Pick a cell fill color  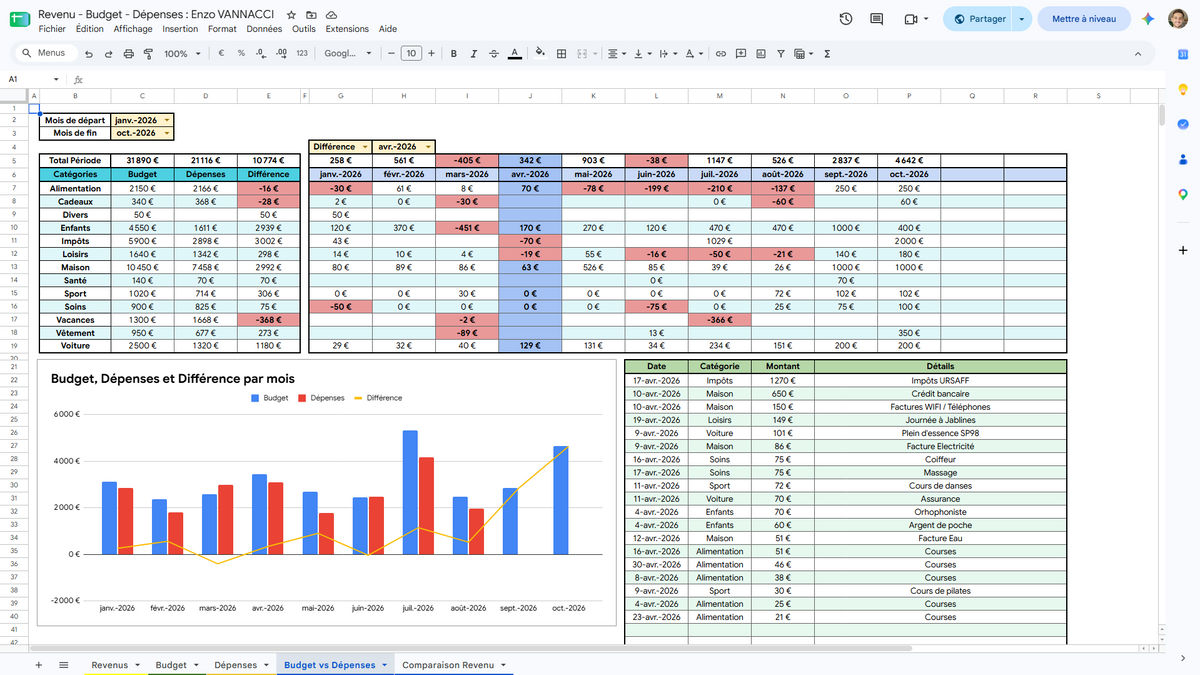pos(541,54)
